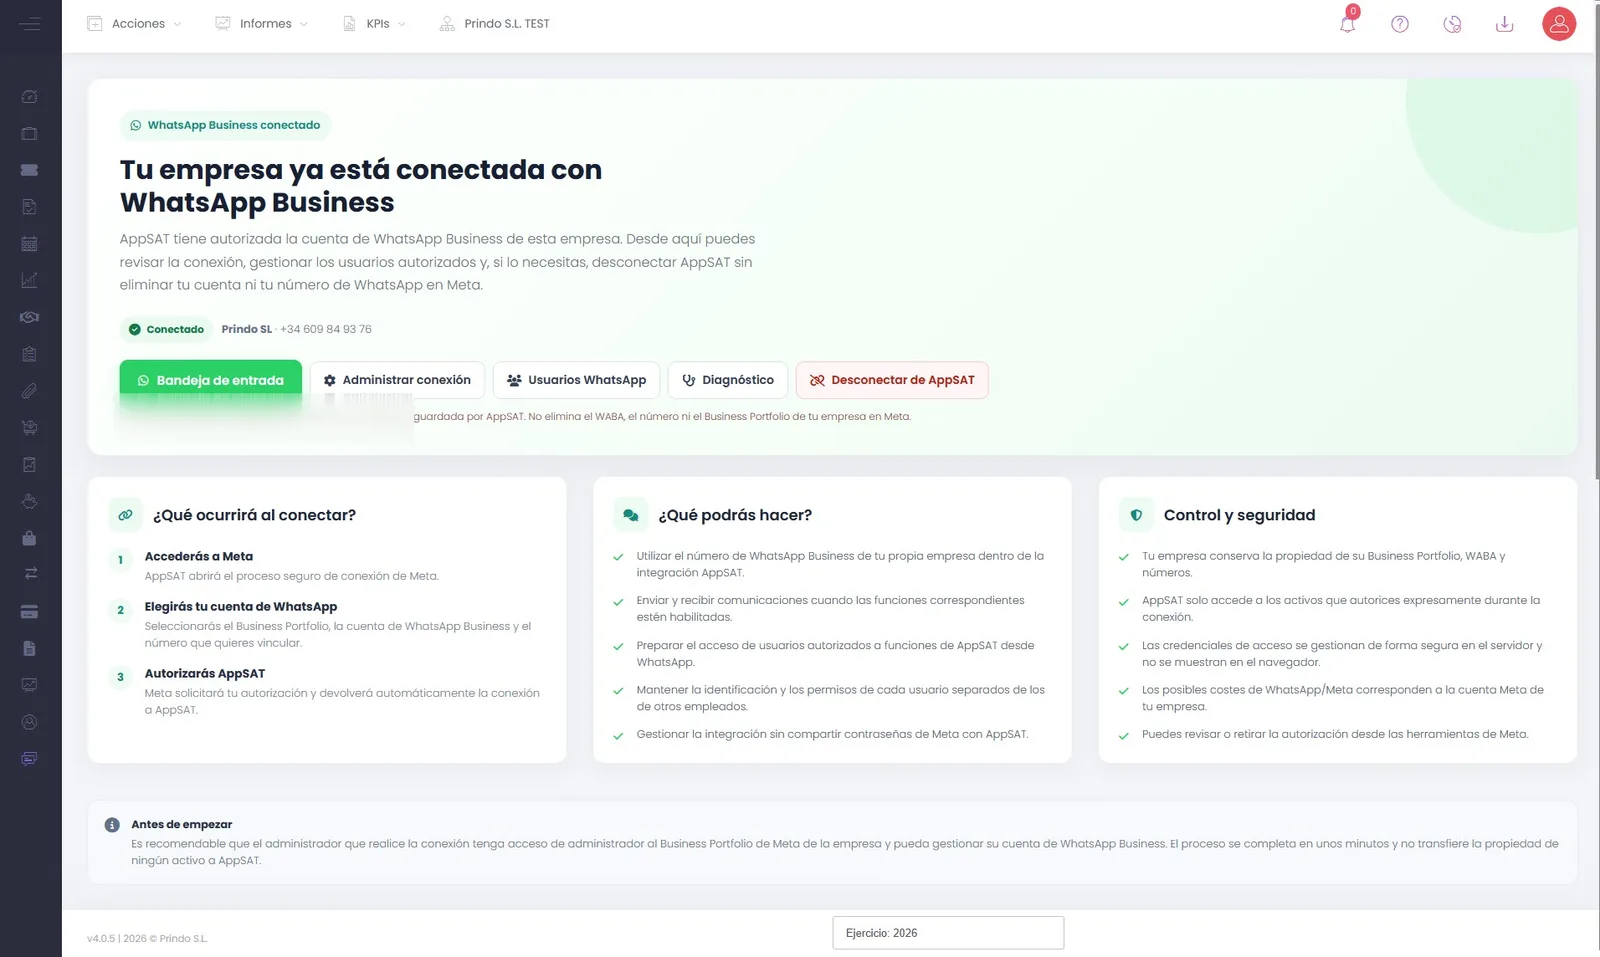Click the Ejercicio: 2026 field
The image size is (1600, 957).
(948, 933)
